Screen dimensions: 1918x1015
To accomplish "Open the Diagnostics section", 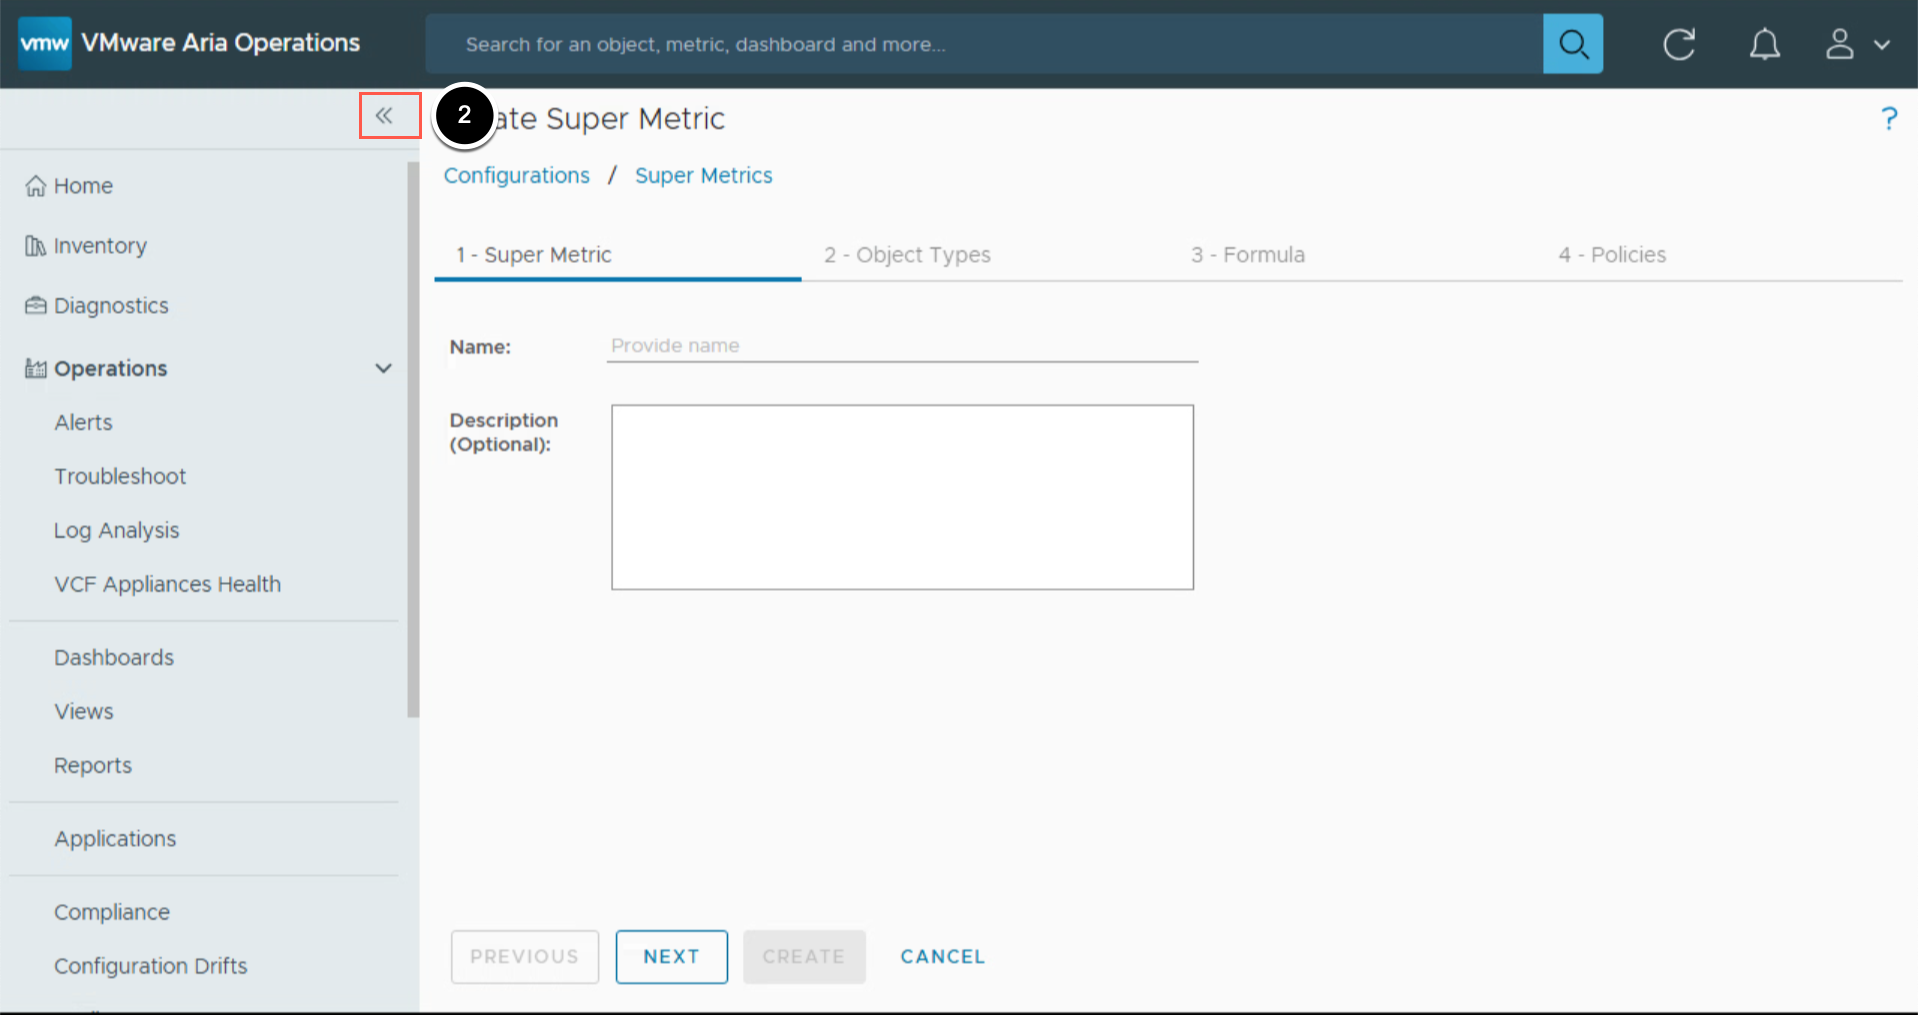I will click(111, 306).
